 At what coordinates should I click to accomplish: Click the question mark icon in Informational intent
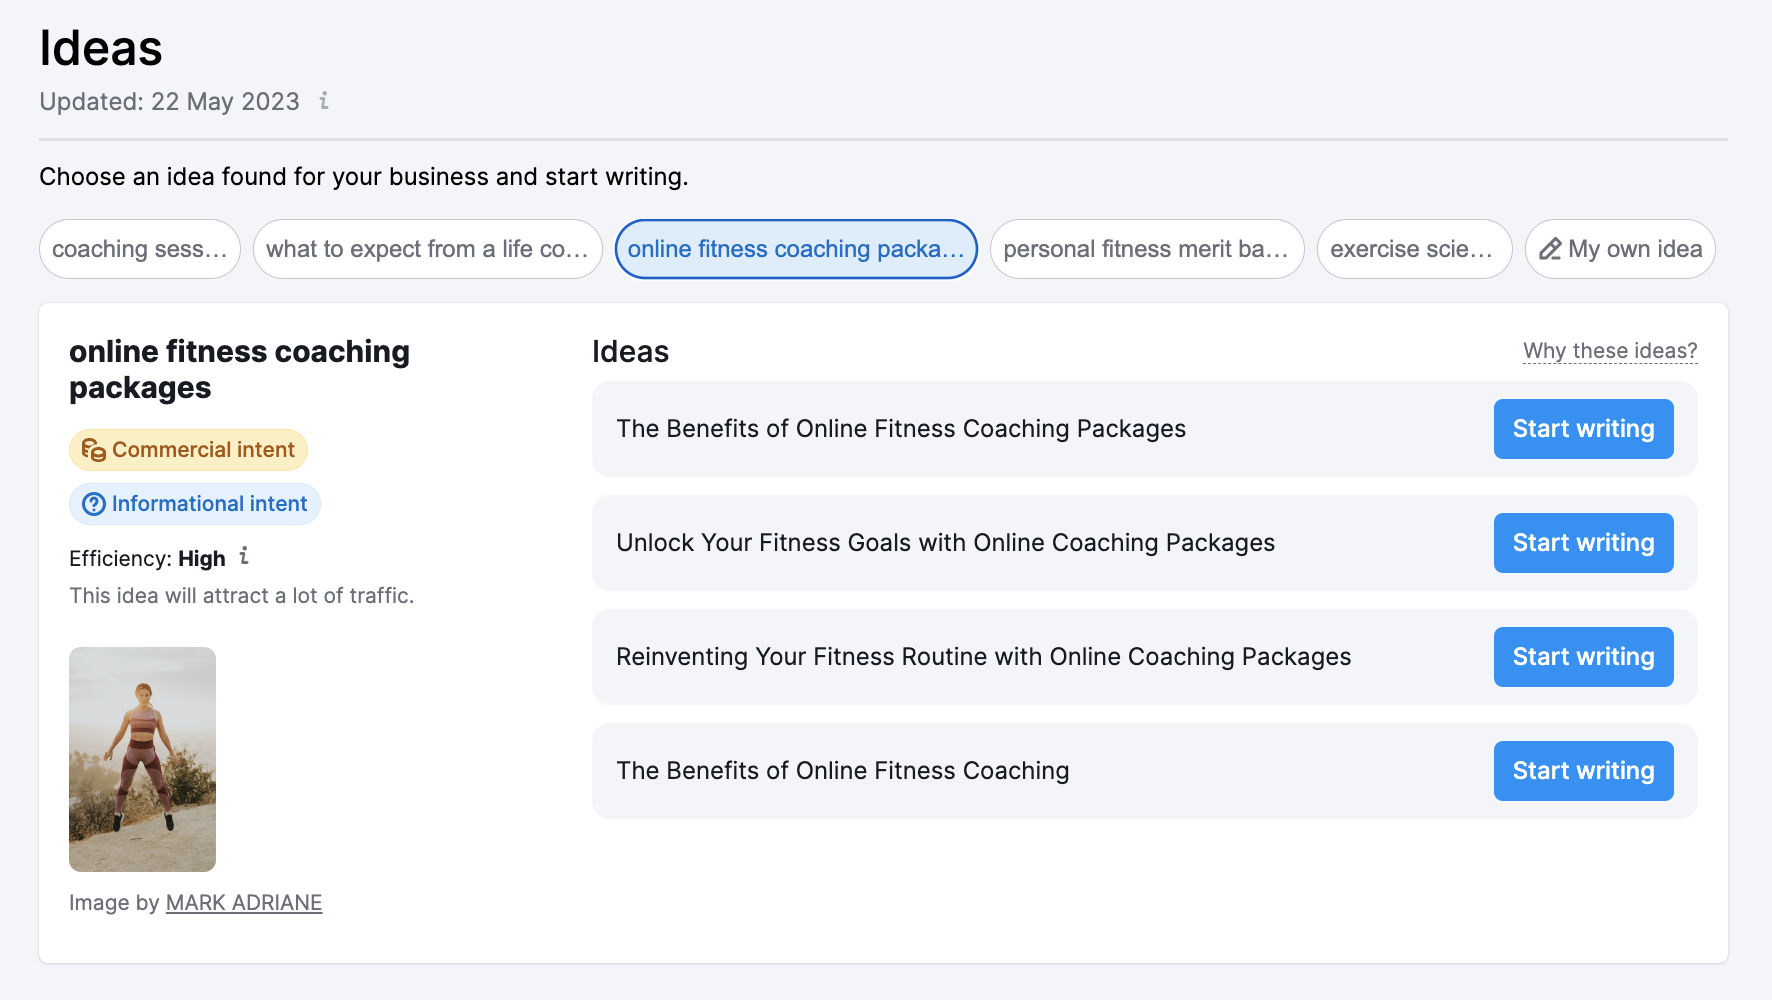(x=94, y=504)
